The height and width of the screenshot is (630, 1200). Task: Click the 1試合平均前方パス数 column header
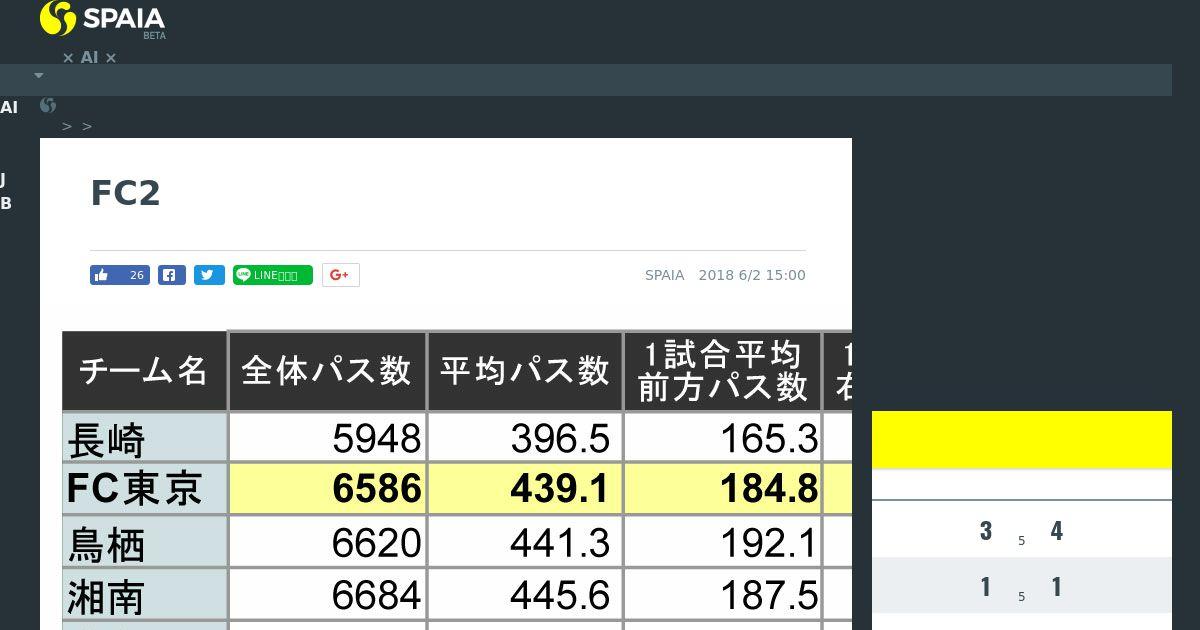pos(722,371)
